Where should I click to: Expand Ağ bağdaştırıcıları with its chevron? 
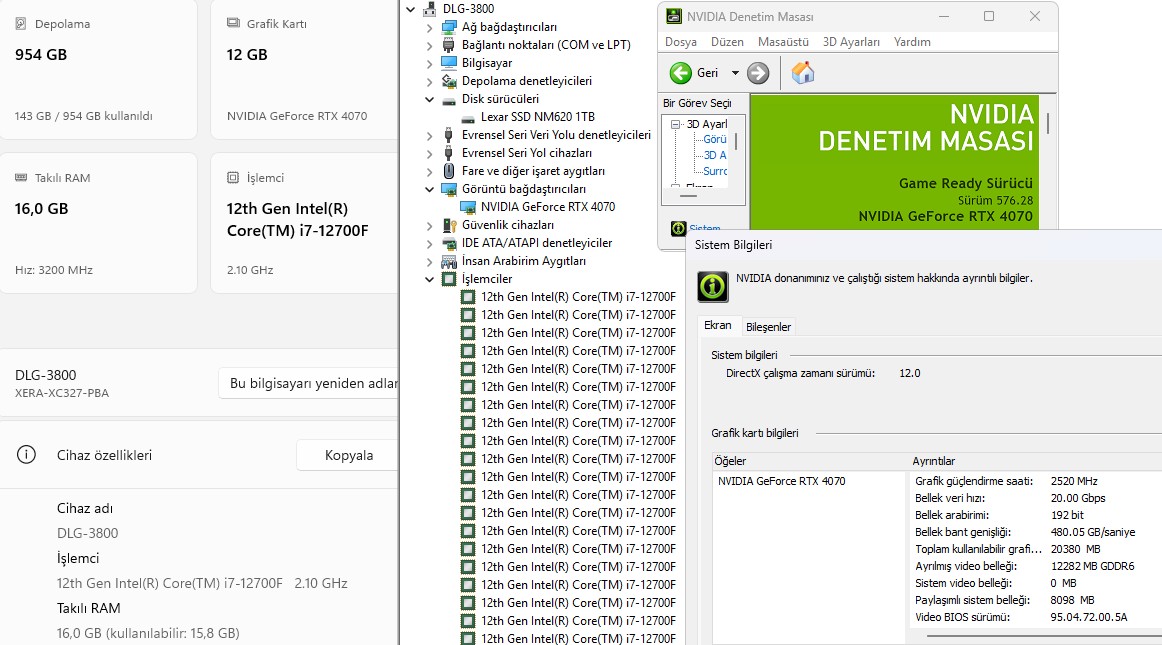[430, 27]
